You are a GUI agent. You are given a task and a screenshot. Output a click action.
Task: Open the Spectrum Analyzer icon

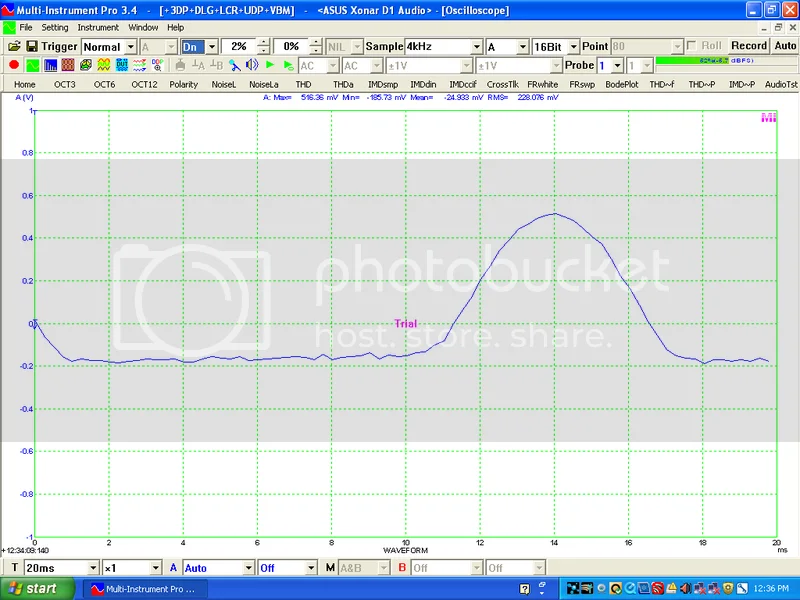click(x=51, y=65)
